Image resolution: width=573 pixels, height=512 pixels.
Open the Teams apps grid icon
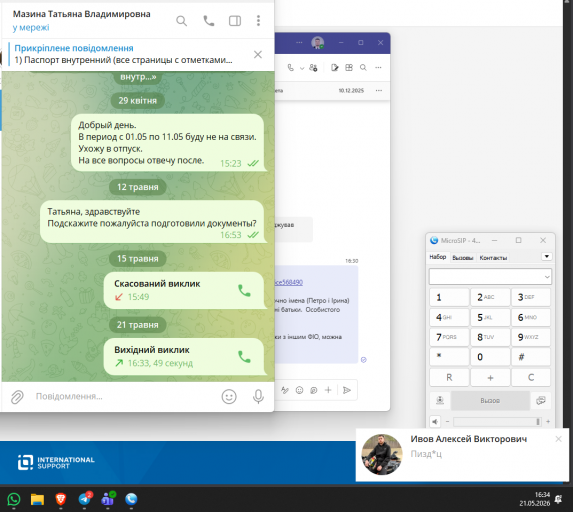pyautogui.click(x=349, y=68)
